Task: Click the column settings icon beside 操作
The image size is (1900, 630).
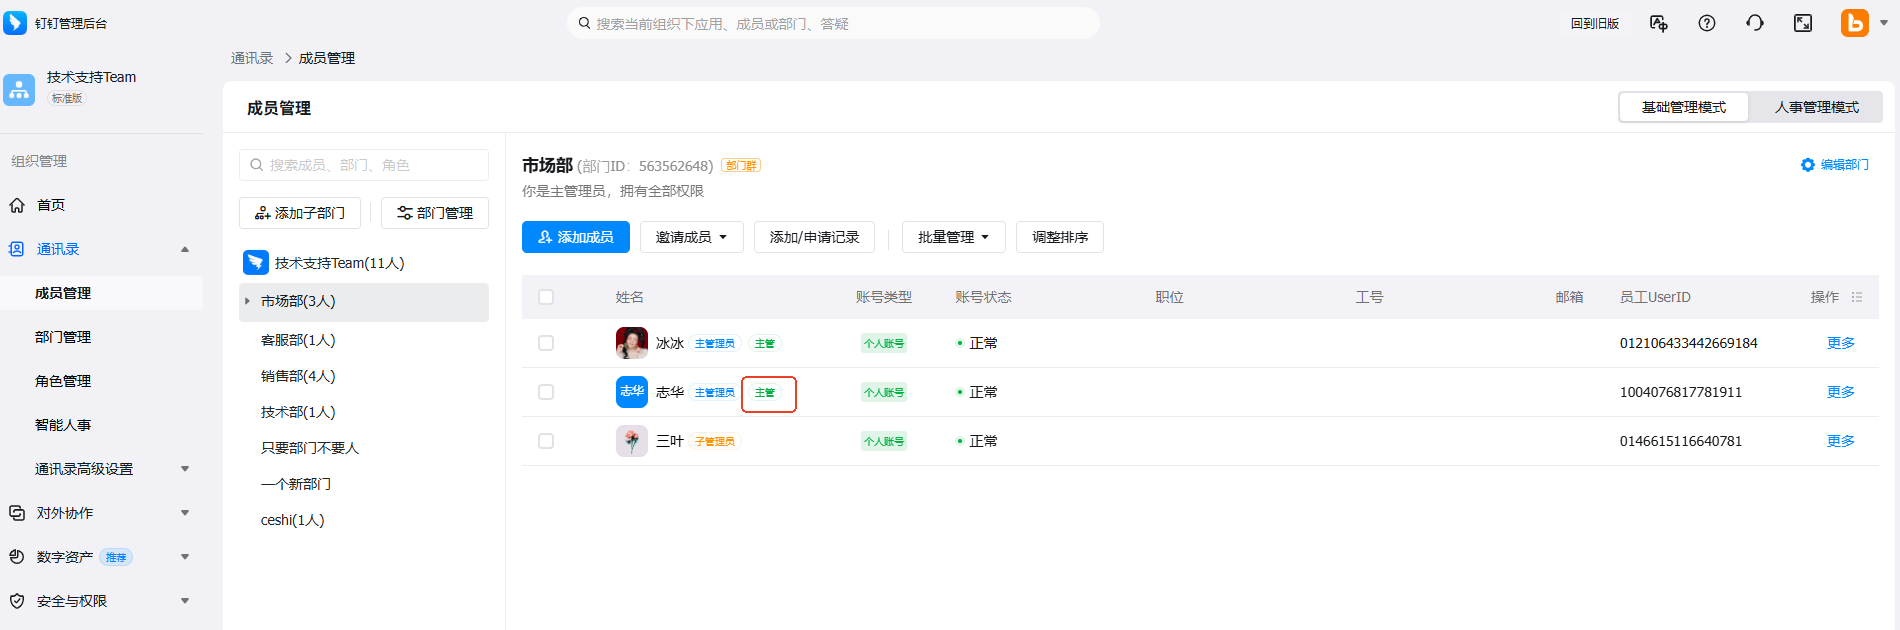Action: click(x=1857, y=297)
